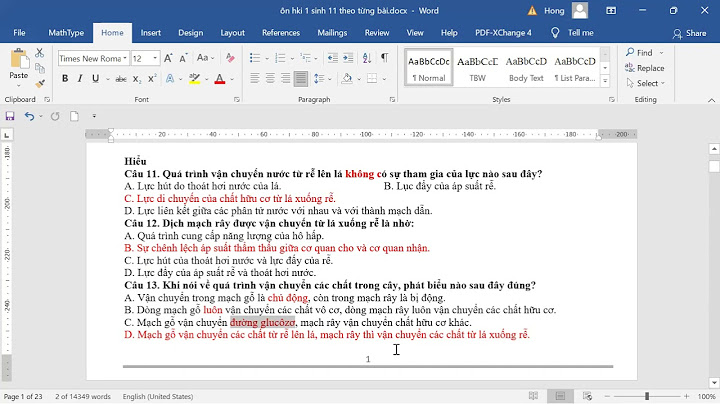
Task: Increase font size with Grow Font
Action: [x=168, y=58]
